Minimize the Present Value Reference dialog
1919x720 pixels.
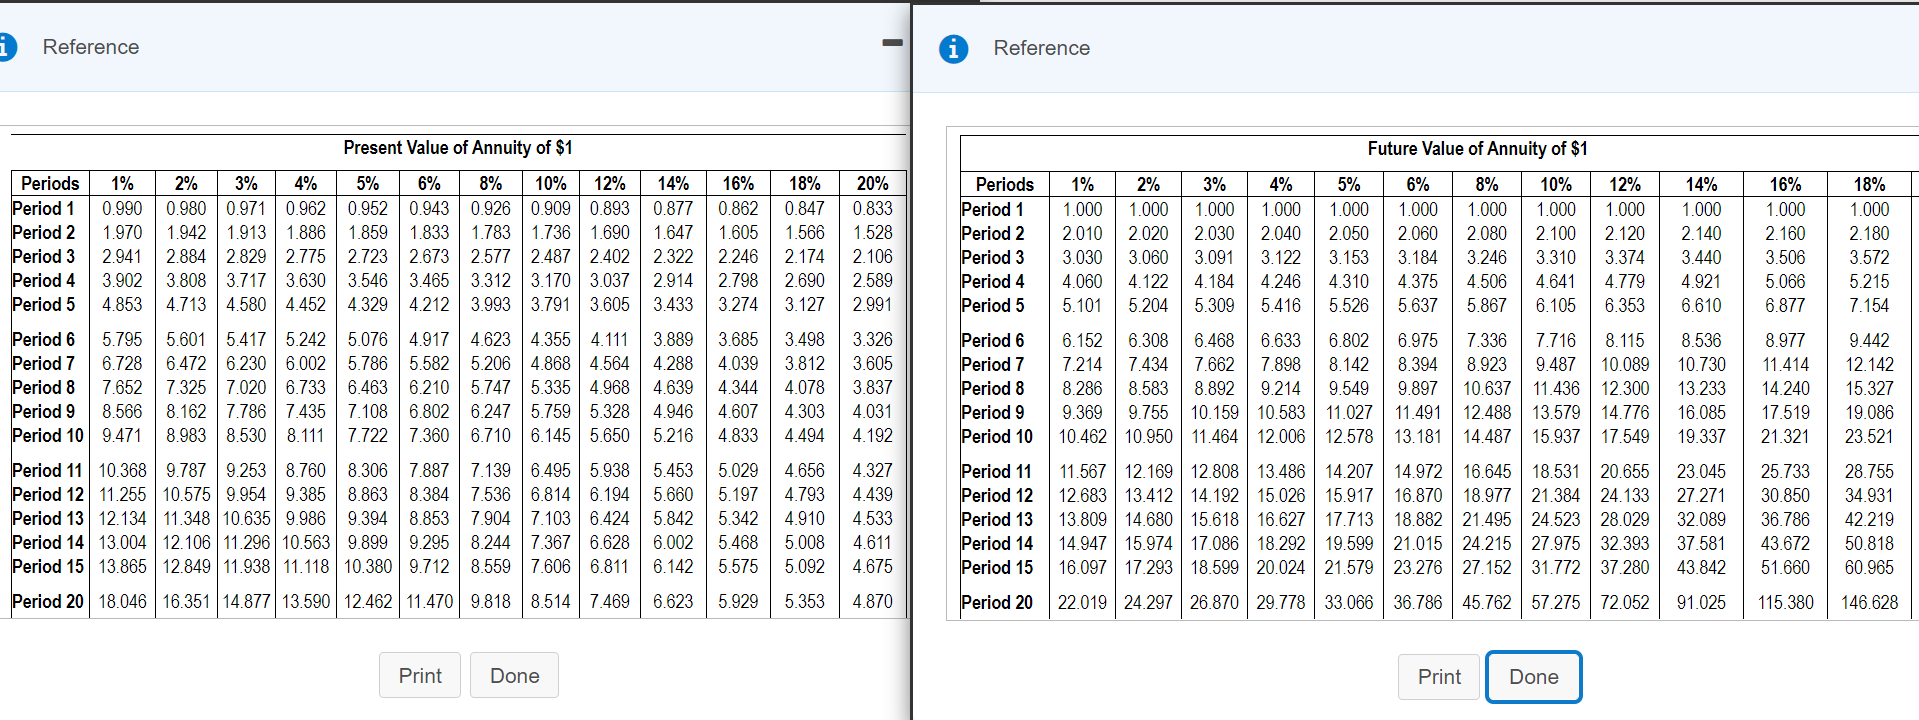[x=892, y=43]
